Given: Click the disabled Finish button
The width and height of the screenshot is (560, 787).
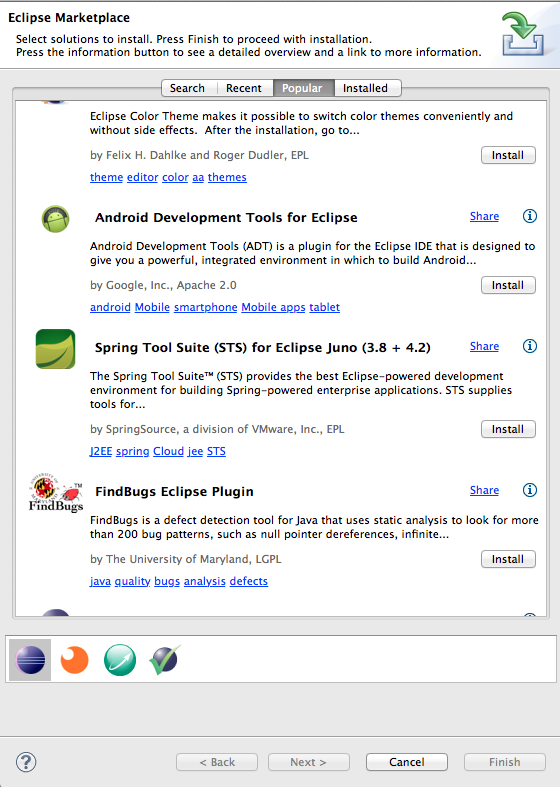Looking at the screenshot, I should click(505, 762).
